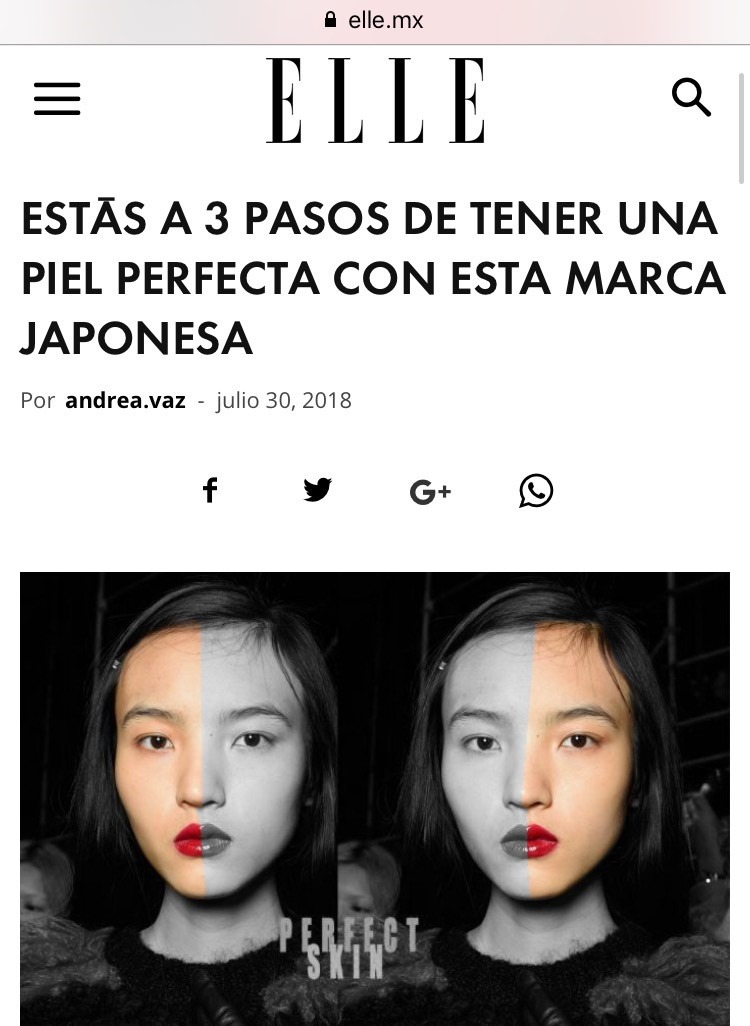The height and width of the screenshot is (1026, 750).
Task: Click the PERFECT SKIN text overlay
Action: click(349, 948)
